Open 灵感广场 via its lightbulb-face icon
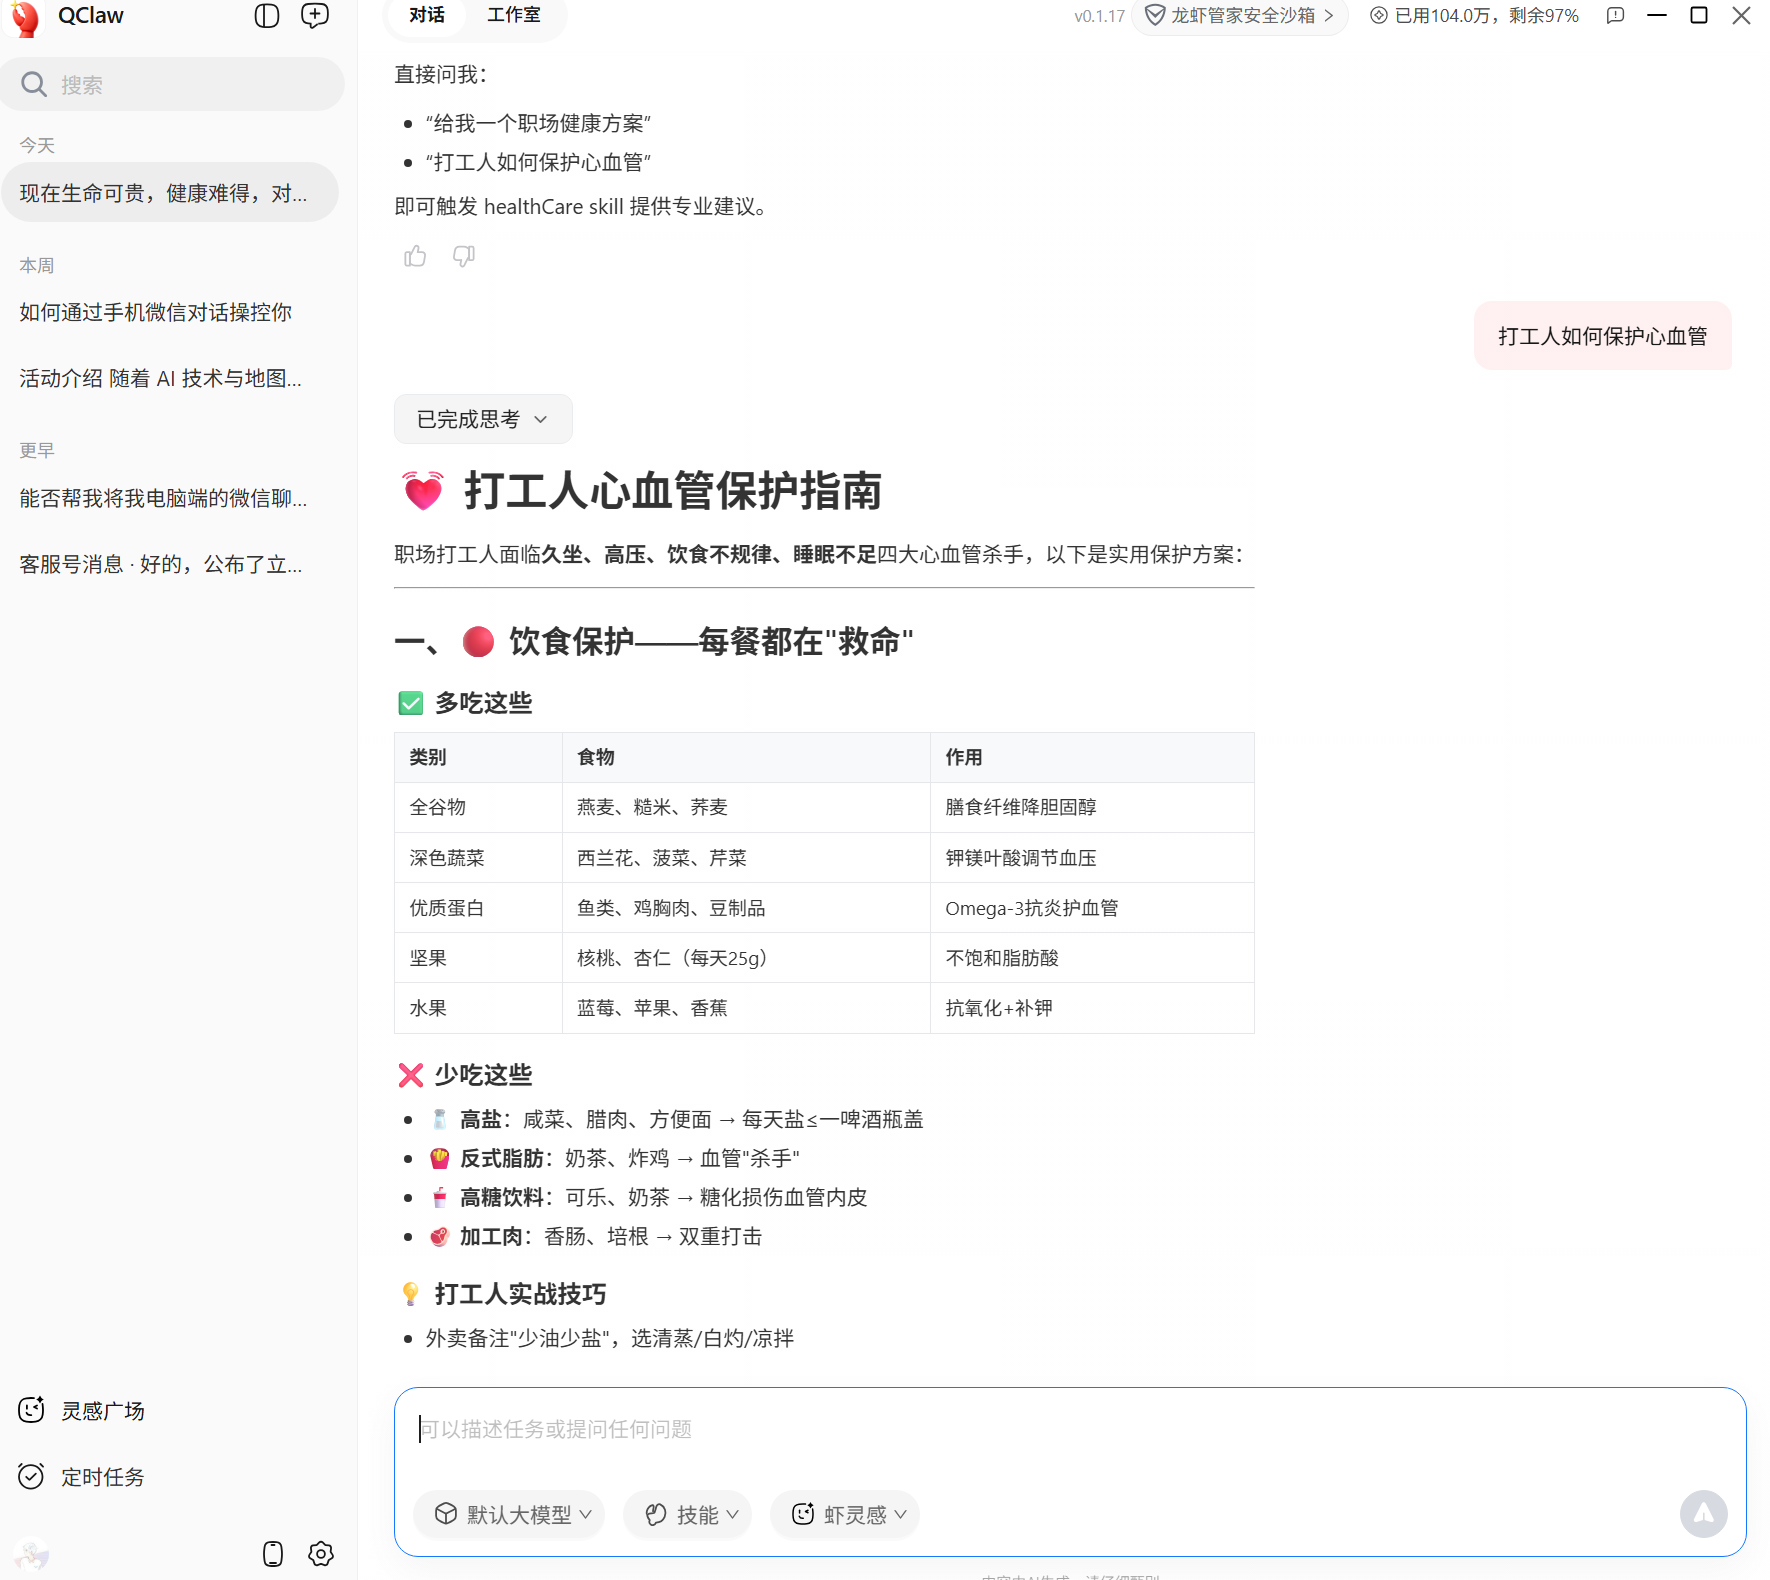The image size is (1770, 1580). click(31, 1410)
